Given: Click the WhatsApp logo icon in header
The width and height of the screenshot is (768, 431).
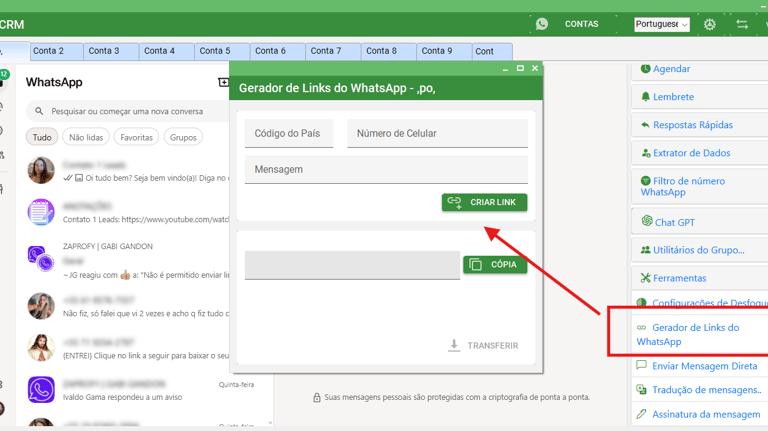Looking at the screenshot, I should coord(542,24).
